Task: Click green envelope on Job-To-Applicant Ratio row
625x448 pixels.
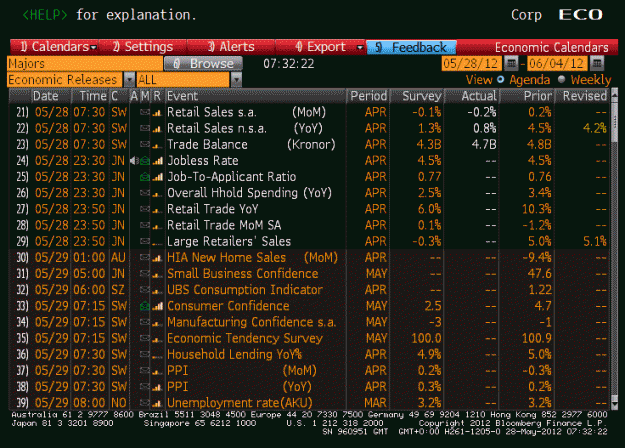Action: click(145, 177)
